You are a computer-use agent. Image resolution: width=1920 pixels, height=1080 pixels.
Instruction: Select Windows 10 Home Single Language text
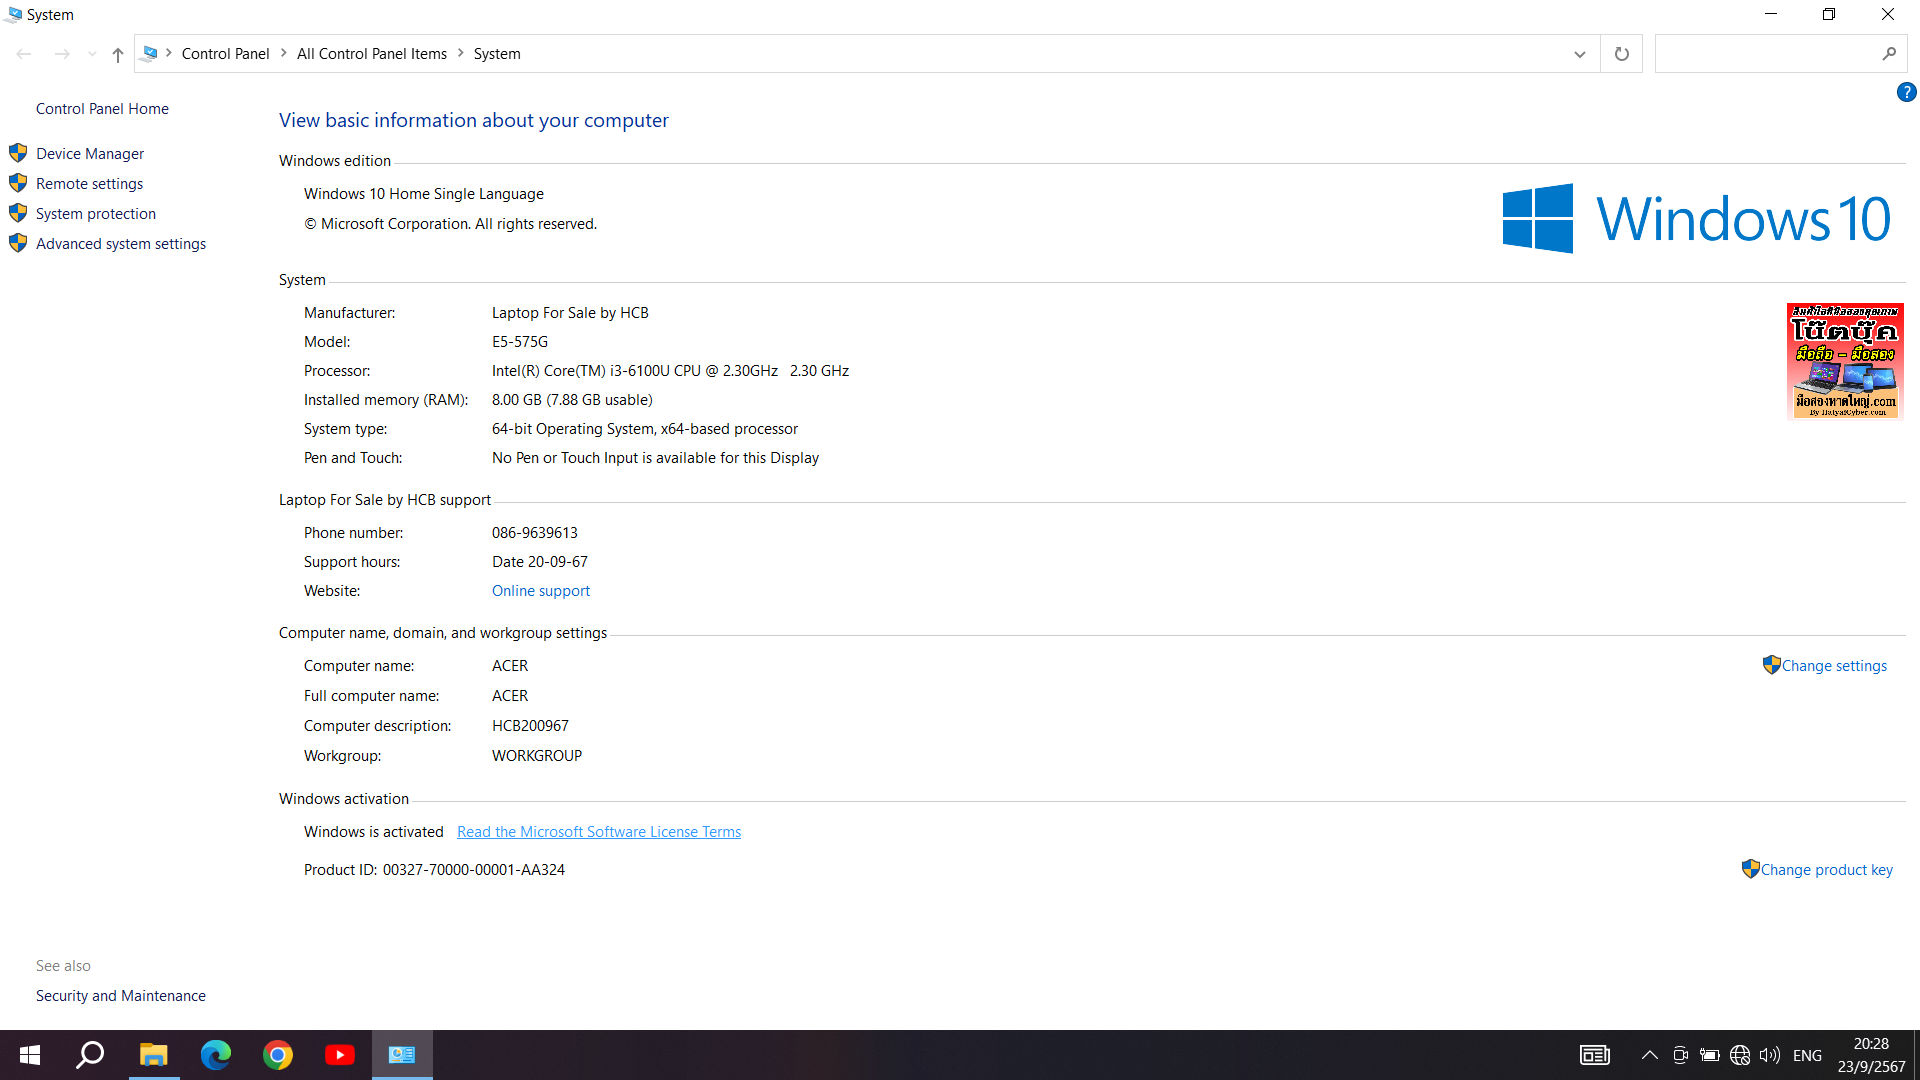[424, 193]
